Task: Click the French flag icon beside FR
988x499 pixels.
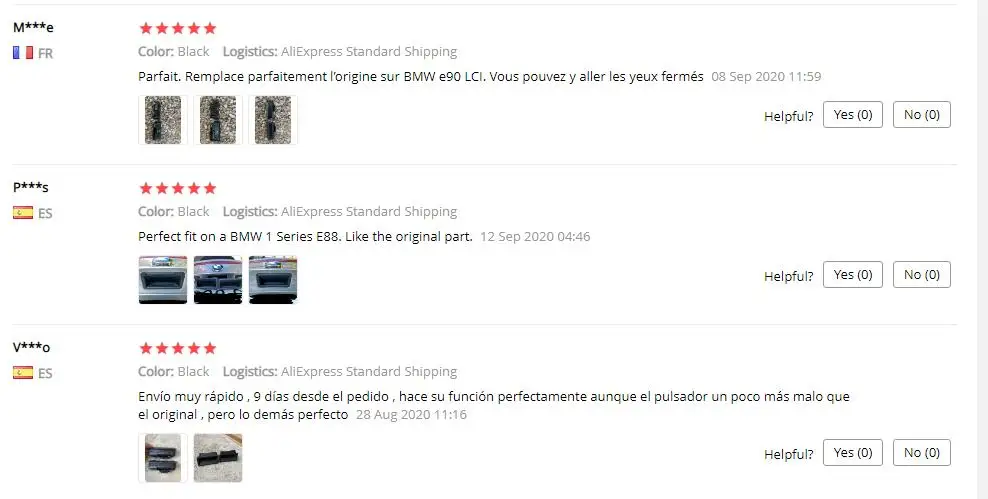Action: point(23,53)
